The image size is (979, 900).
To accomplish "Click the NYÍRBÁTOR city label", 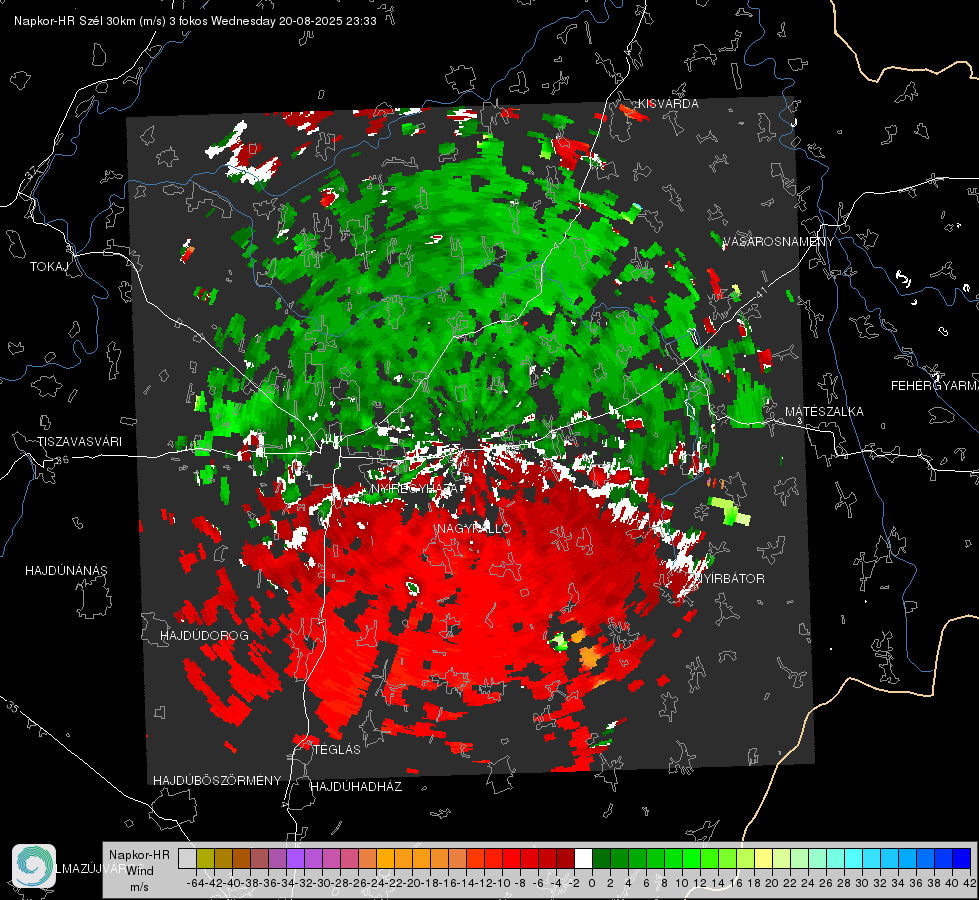I will click(x=730, y=579).
